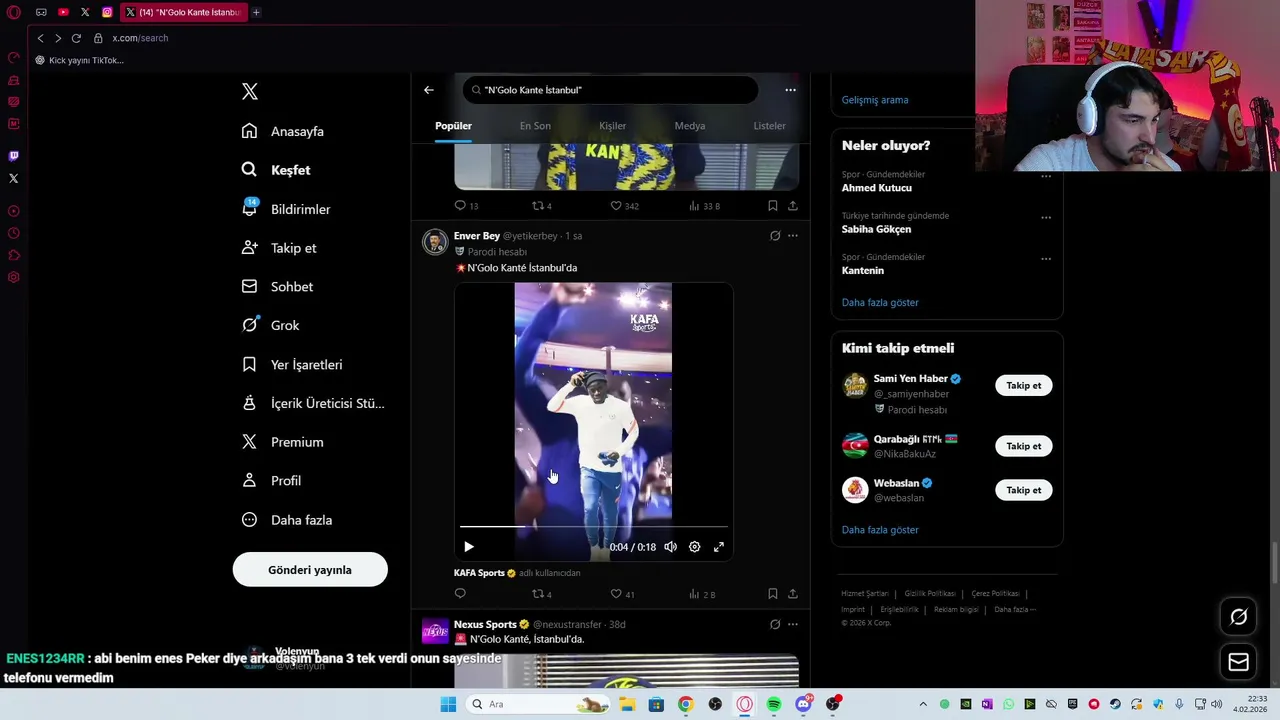Reply to the top tweet with 13 comments

(466, 206)
